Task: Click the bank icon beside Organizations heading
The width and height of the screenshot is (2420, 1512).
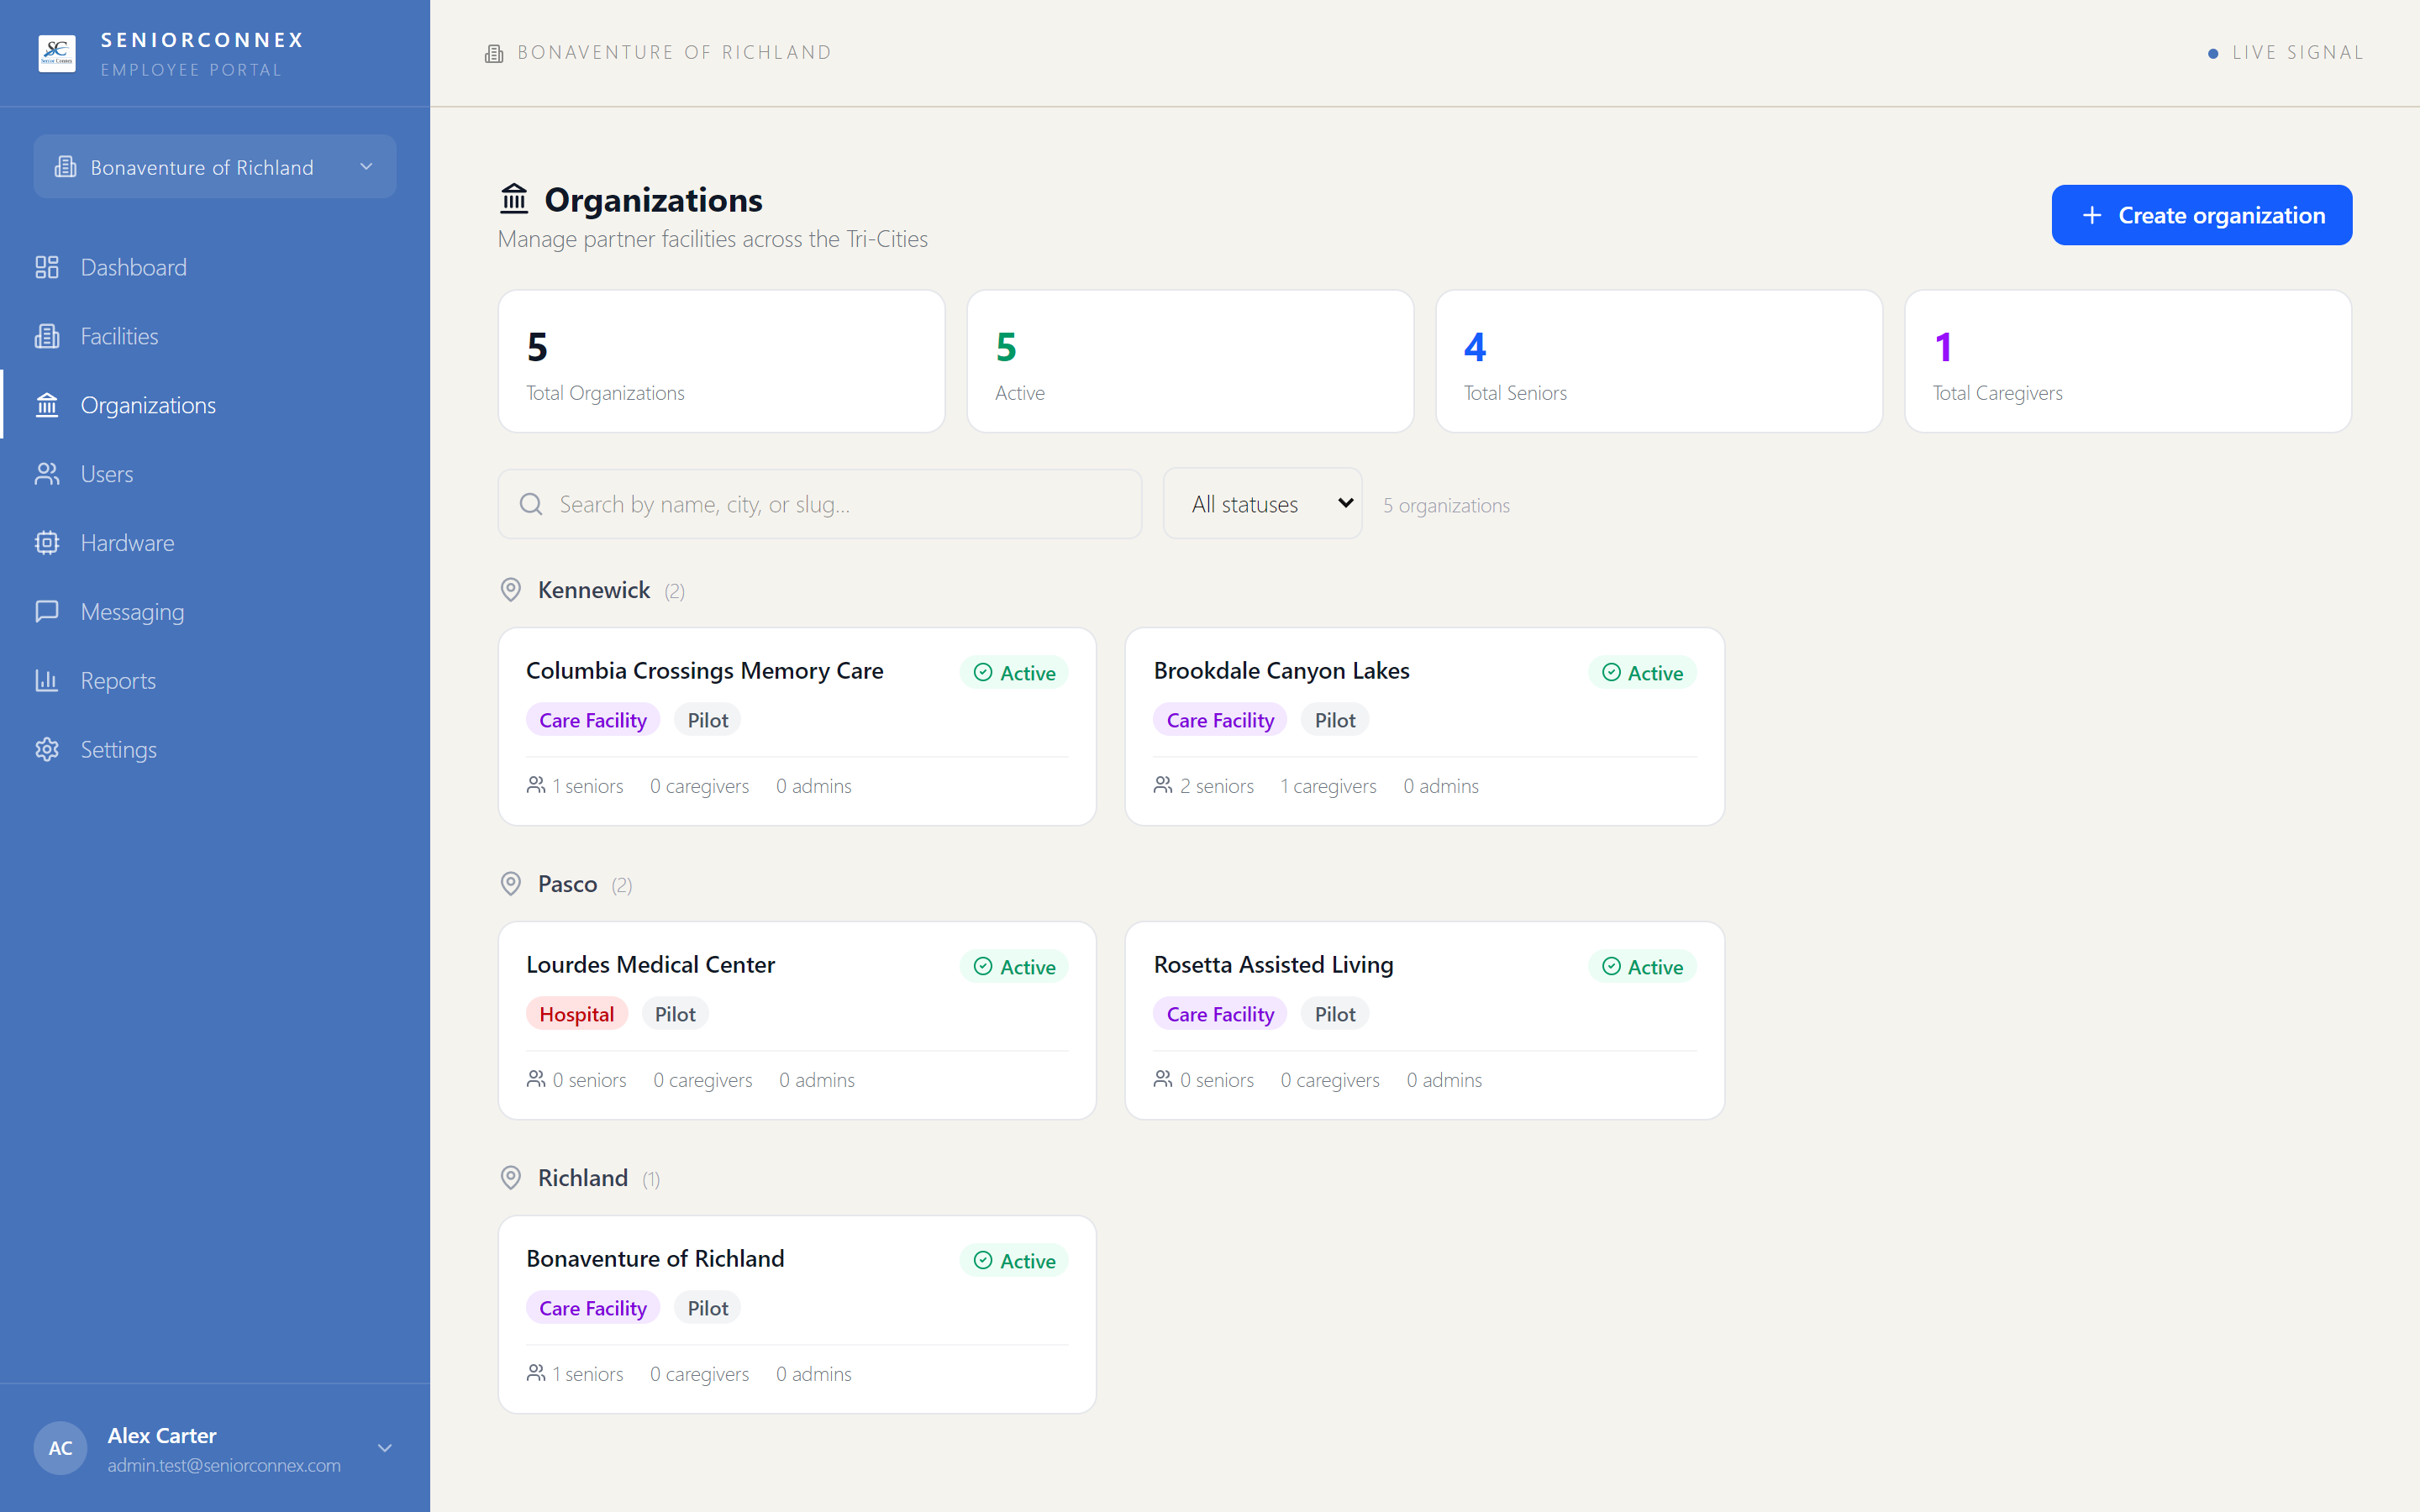Action: coord(514,198)
